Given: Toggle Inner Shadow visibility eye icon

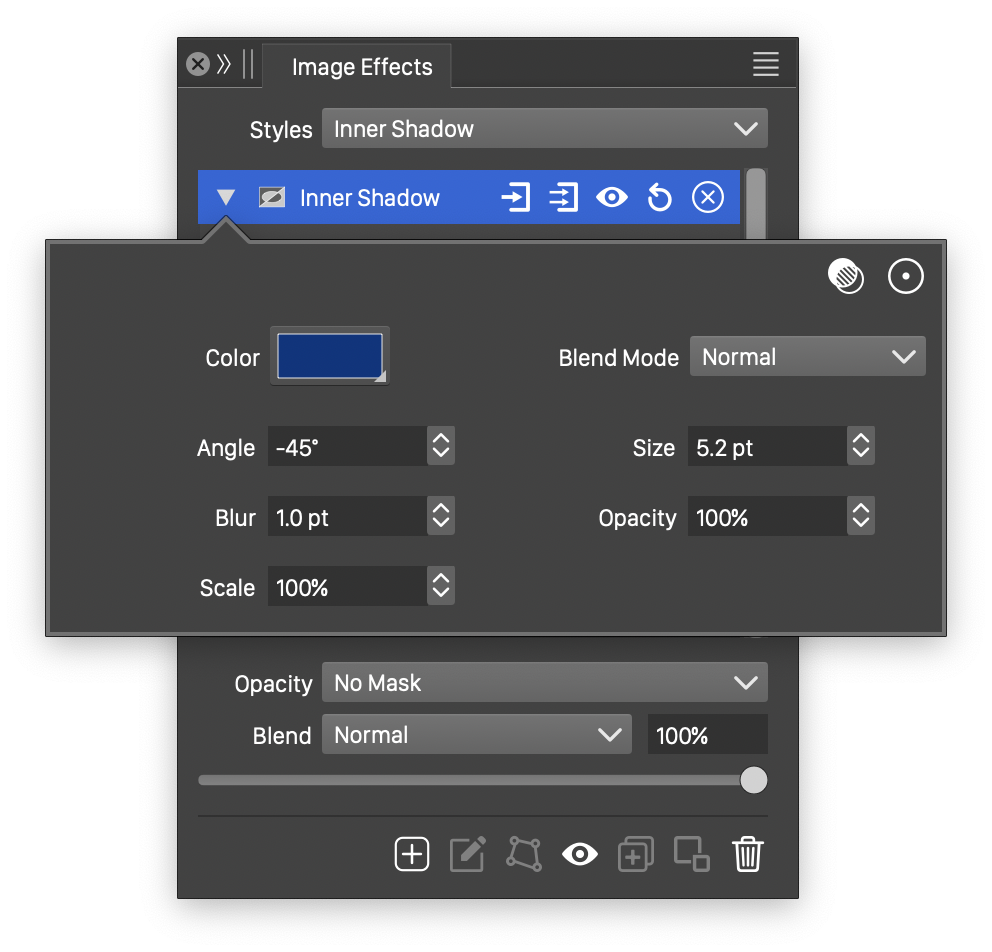Looking at the screenshot, I should 611,198.
